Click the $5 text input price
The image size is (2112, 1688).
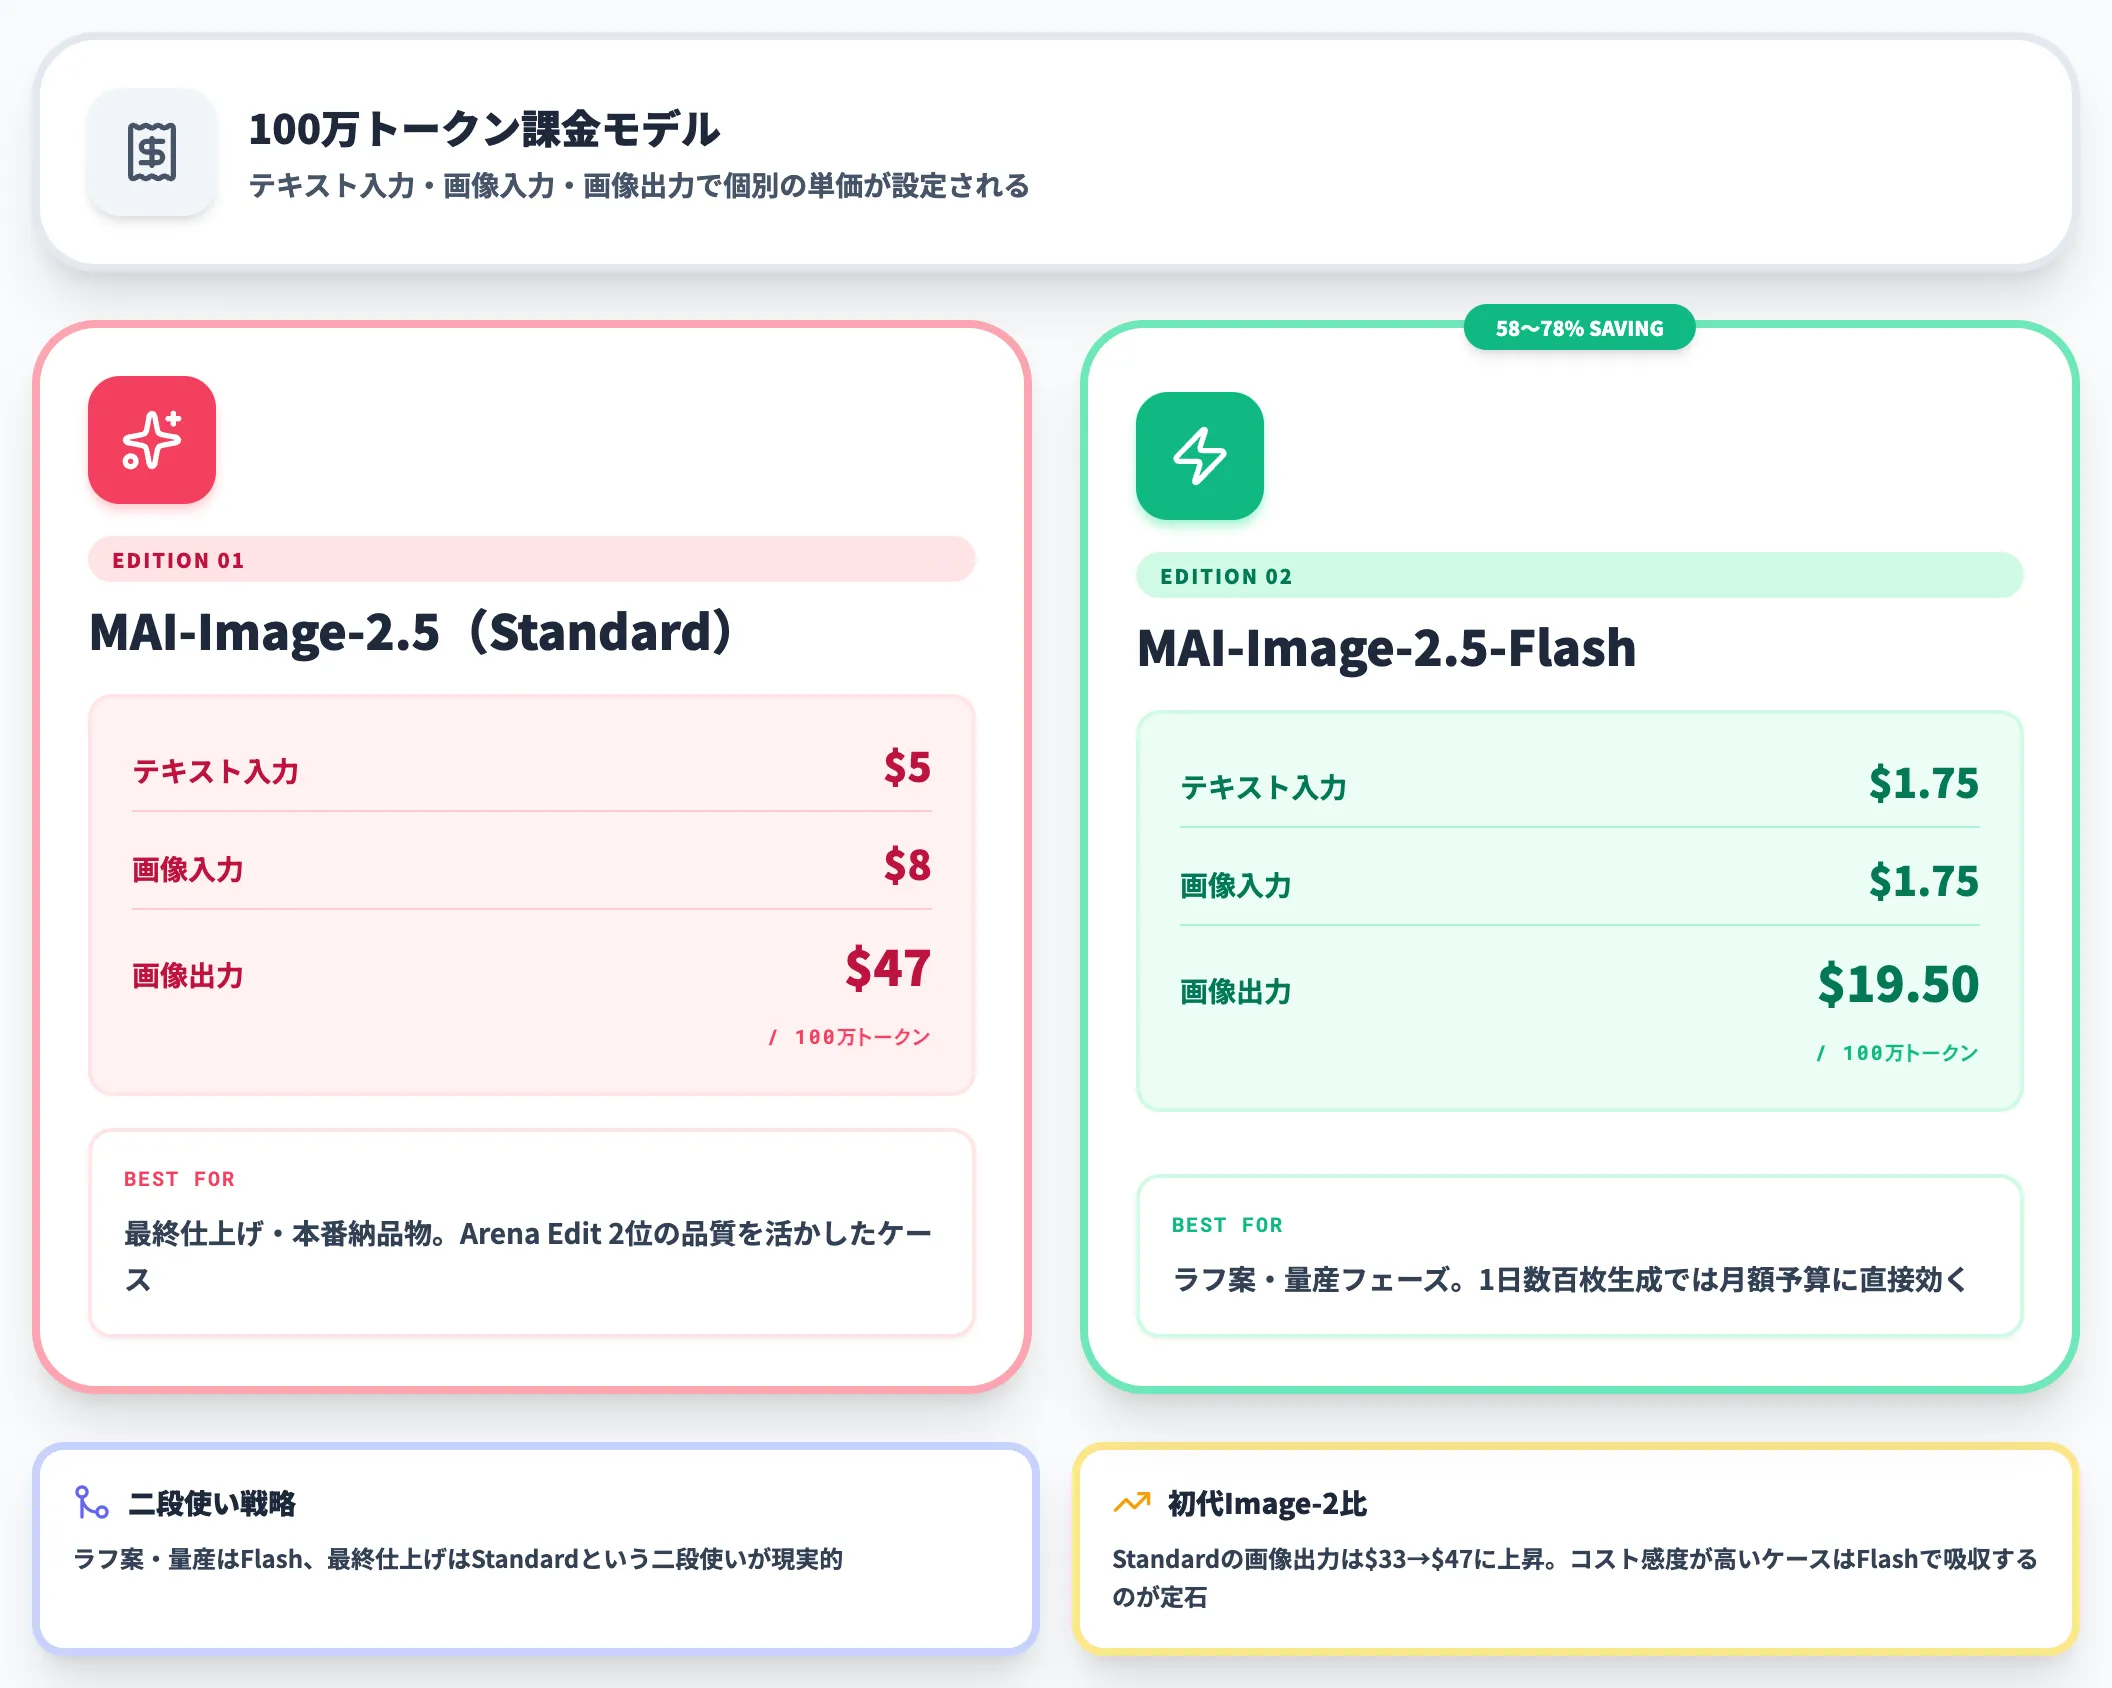(x=907, y=768)
